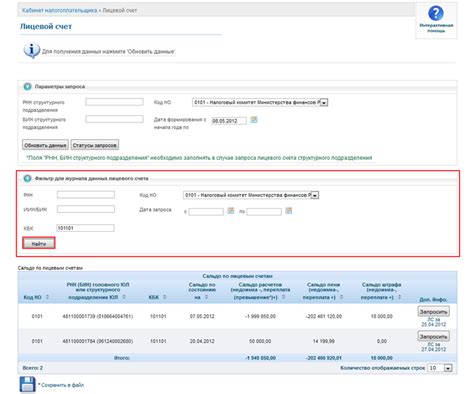Open displayed rows count dropdown

448,368
